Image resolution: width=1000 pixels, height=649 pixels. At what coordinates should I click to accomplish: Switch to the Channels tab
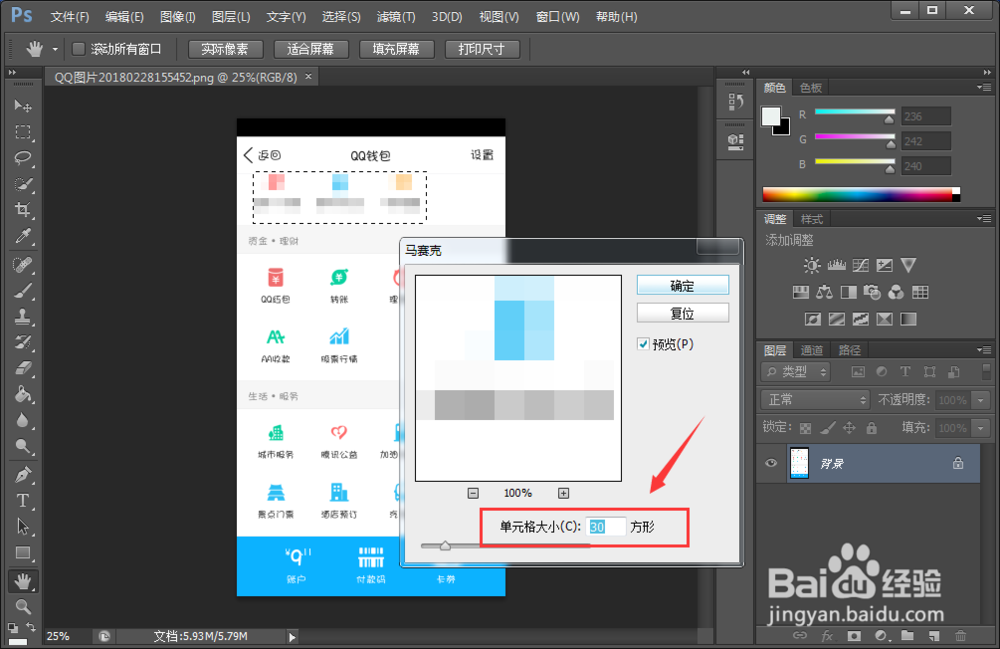point(811,350)
